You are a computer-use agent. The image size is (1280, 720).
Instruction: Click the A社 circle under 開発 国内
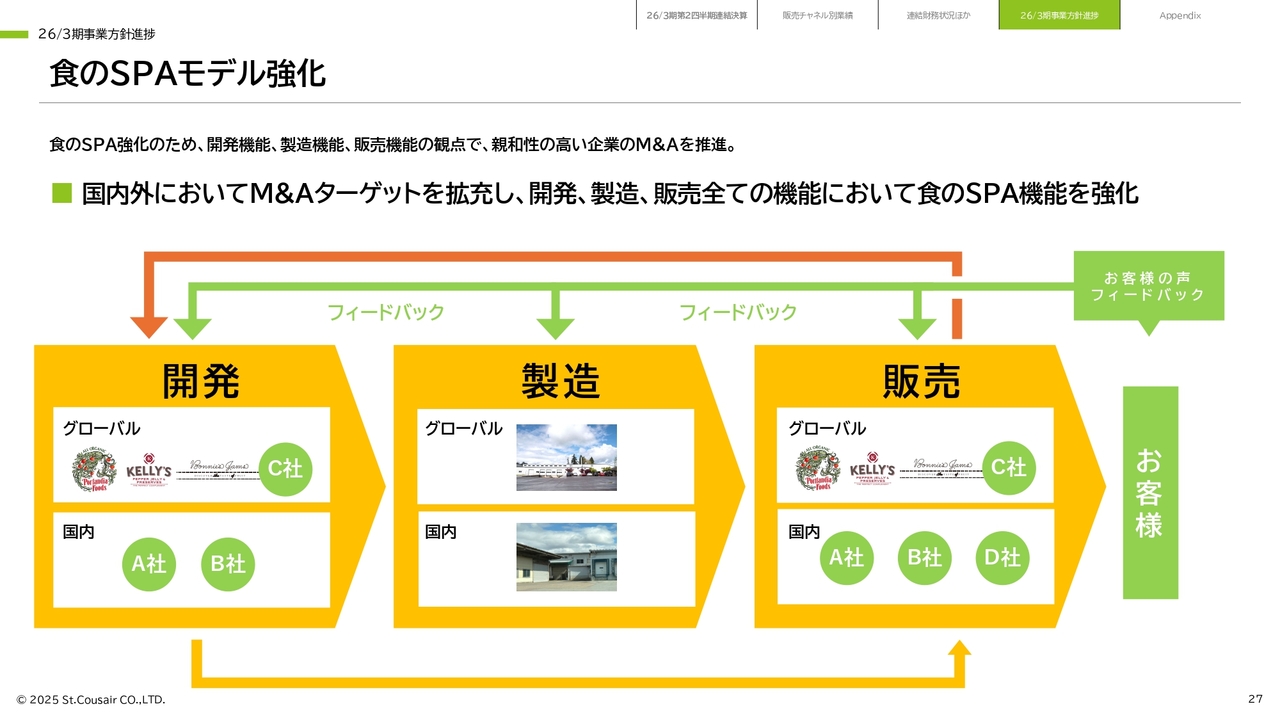click(149, 563)
